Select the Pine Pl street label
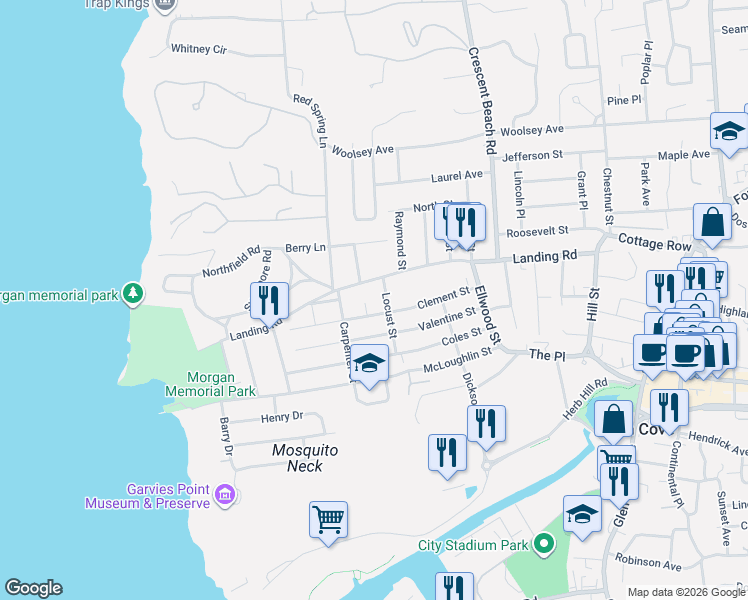 [x=624, y=100]
